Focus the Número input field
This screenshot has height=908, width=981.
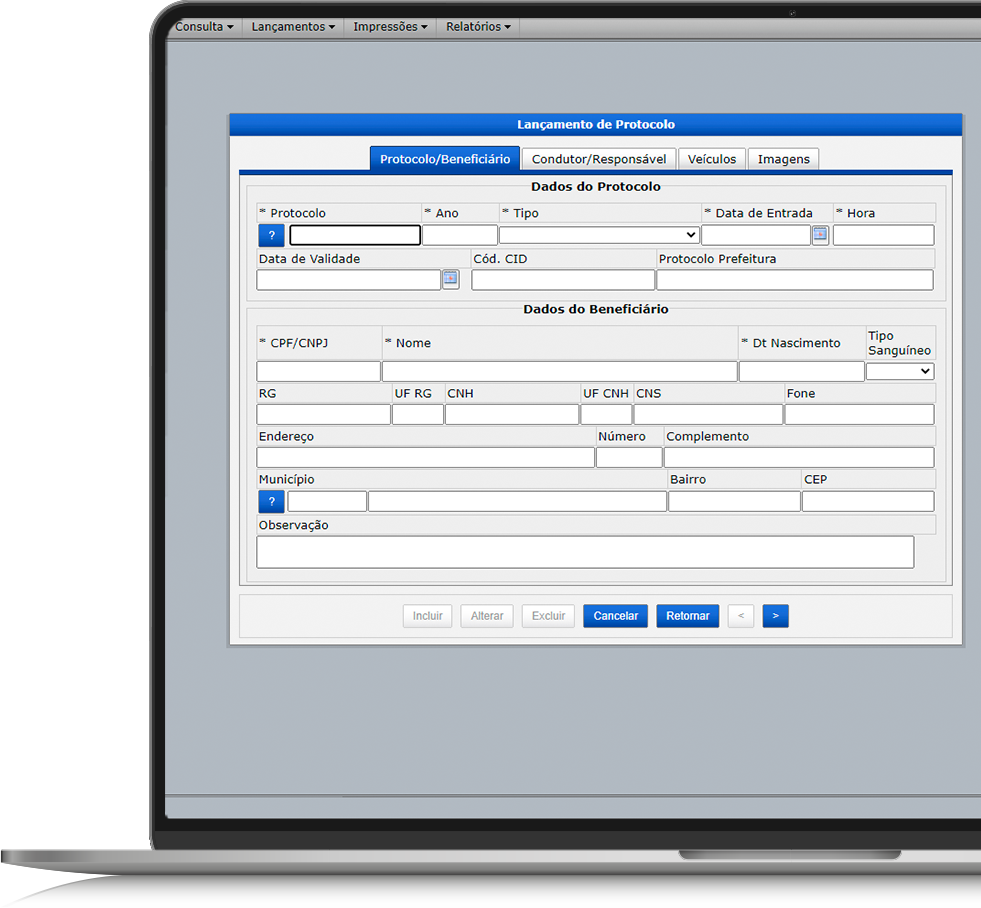(x=629, y=457)
